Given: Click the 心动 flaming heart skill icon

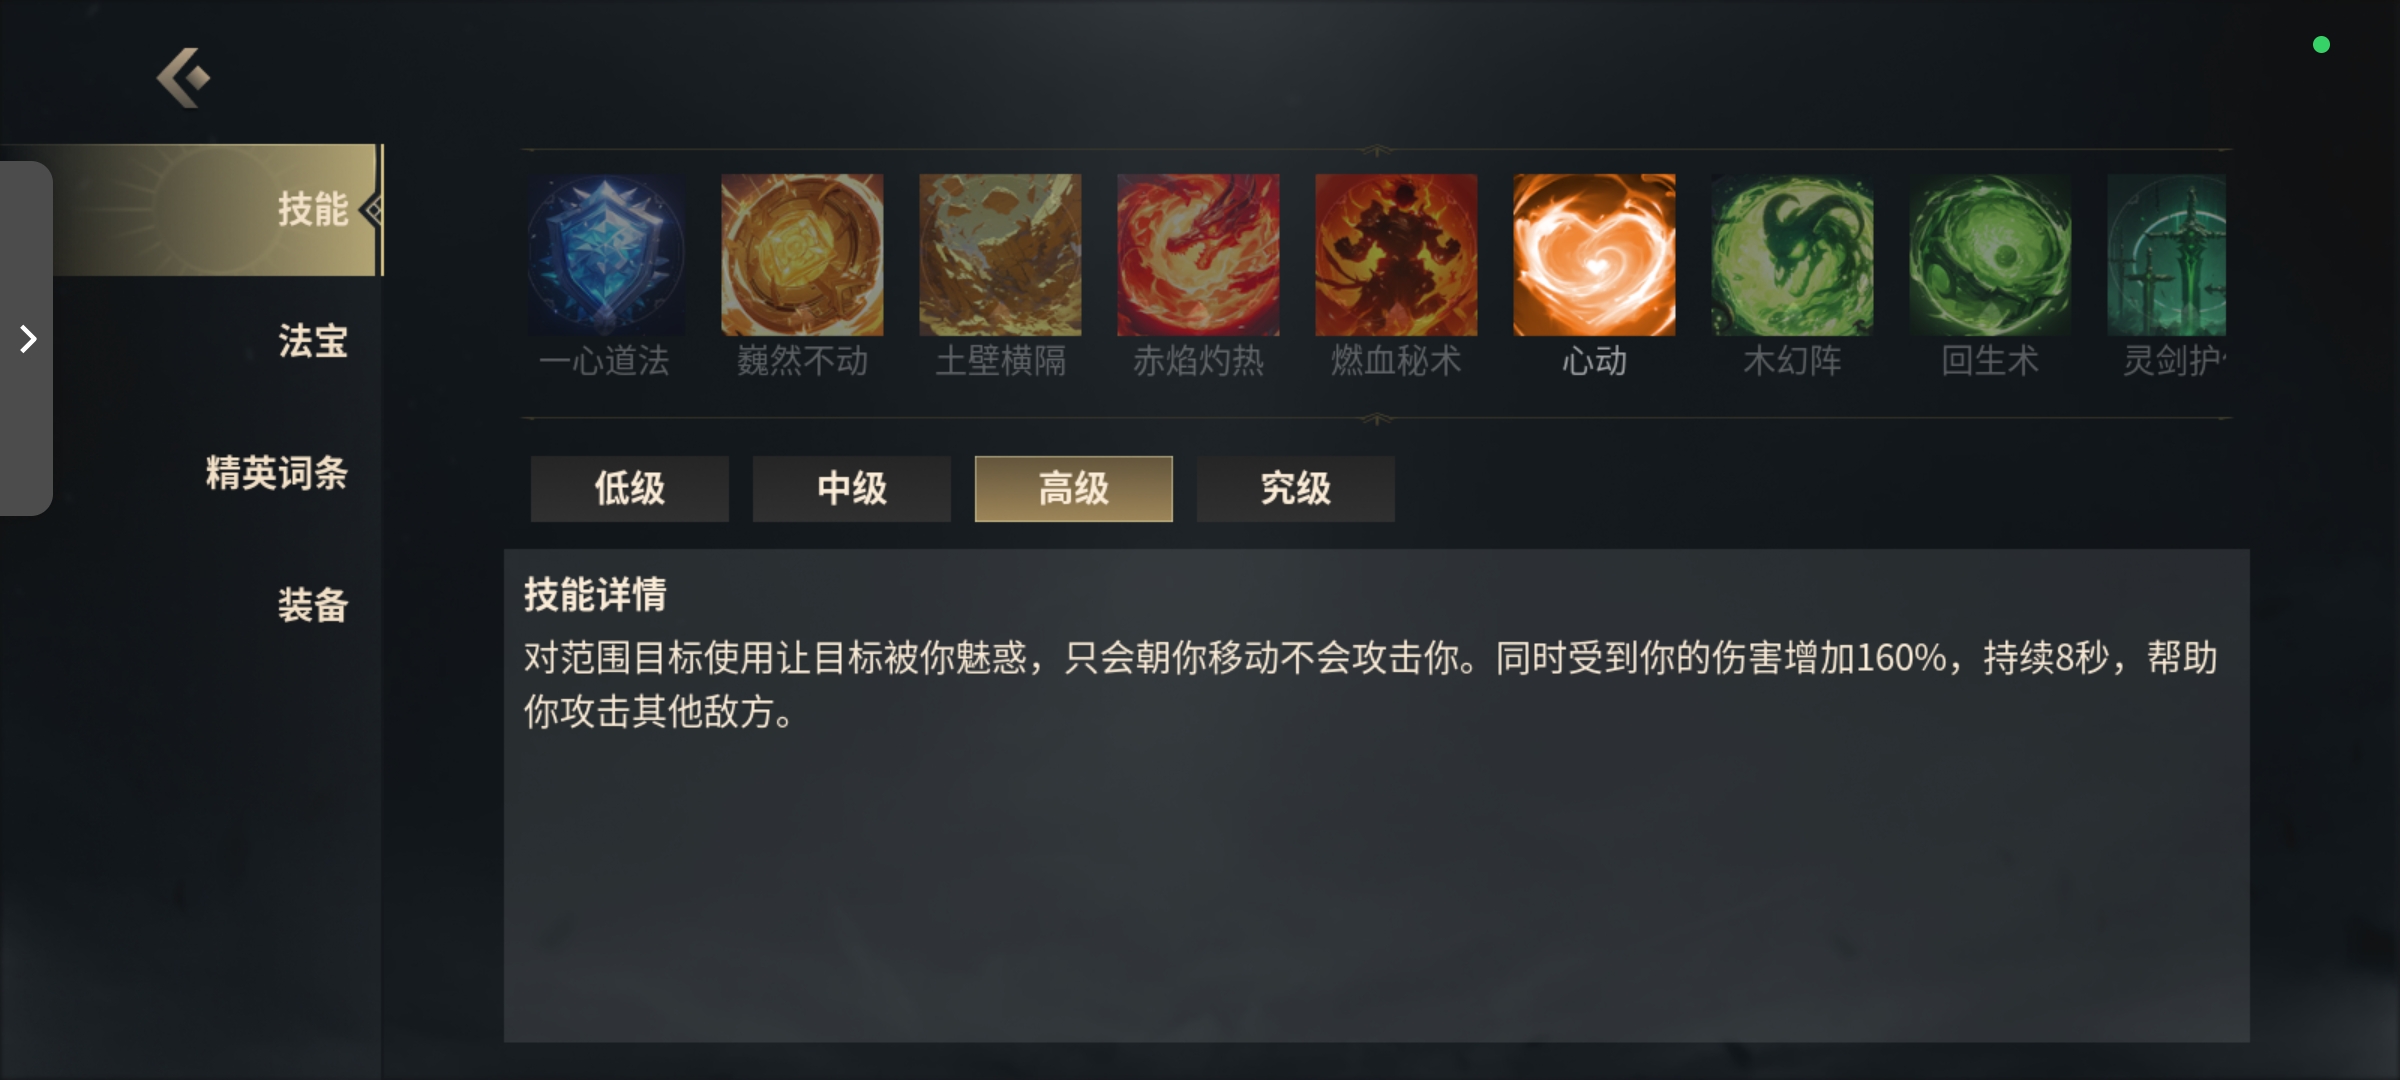Looking at the screenshot, I should point(1594,255).
